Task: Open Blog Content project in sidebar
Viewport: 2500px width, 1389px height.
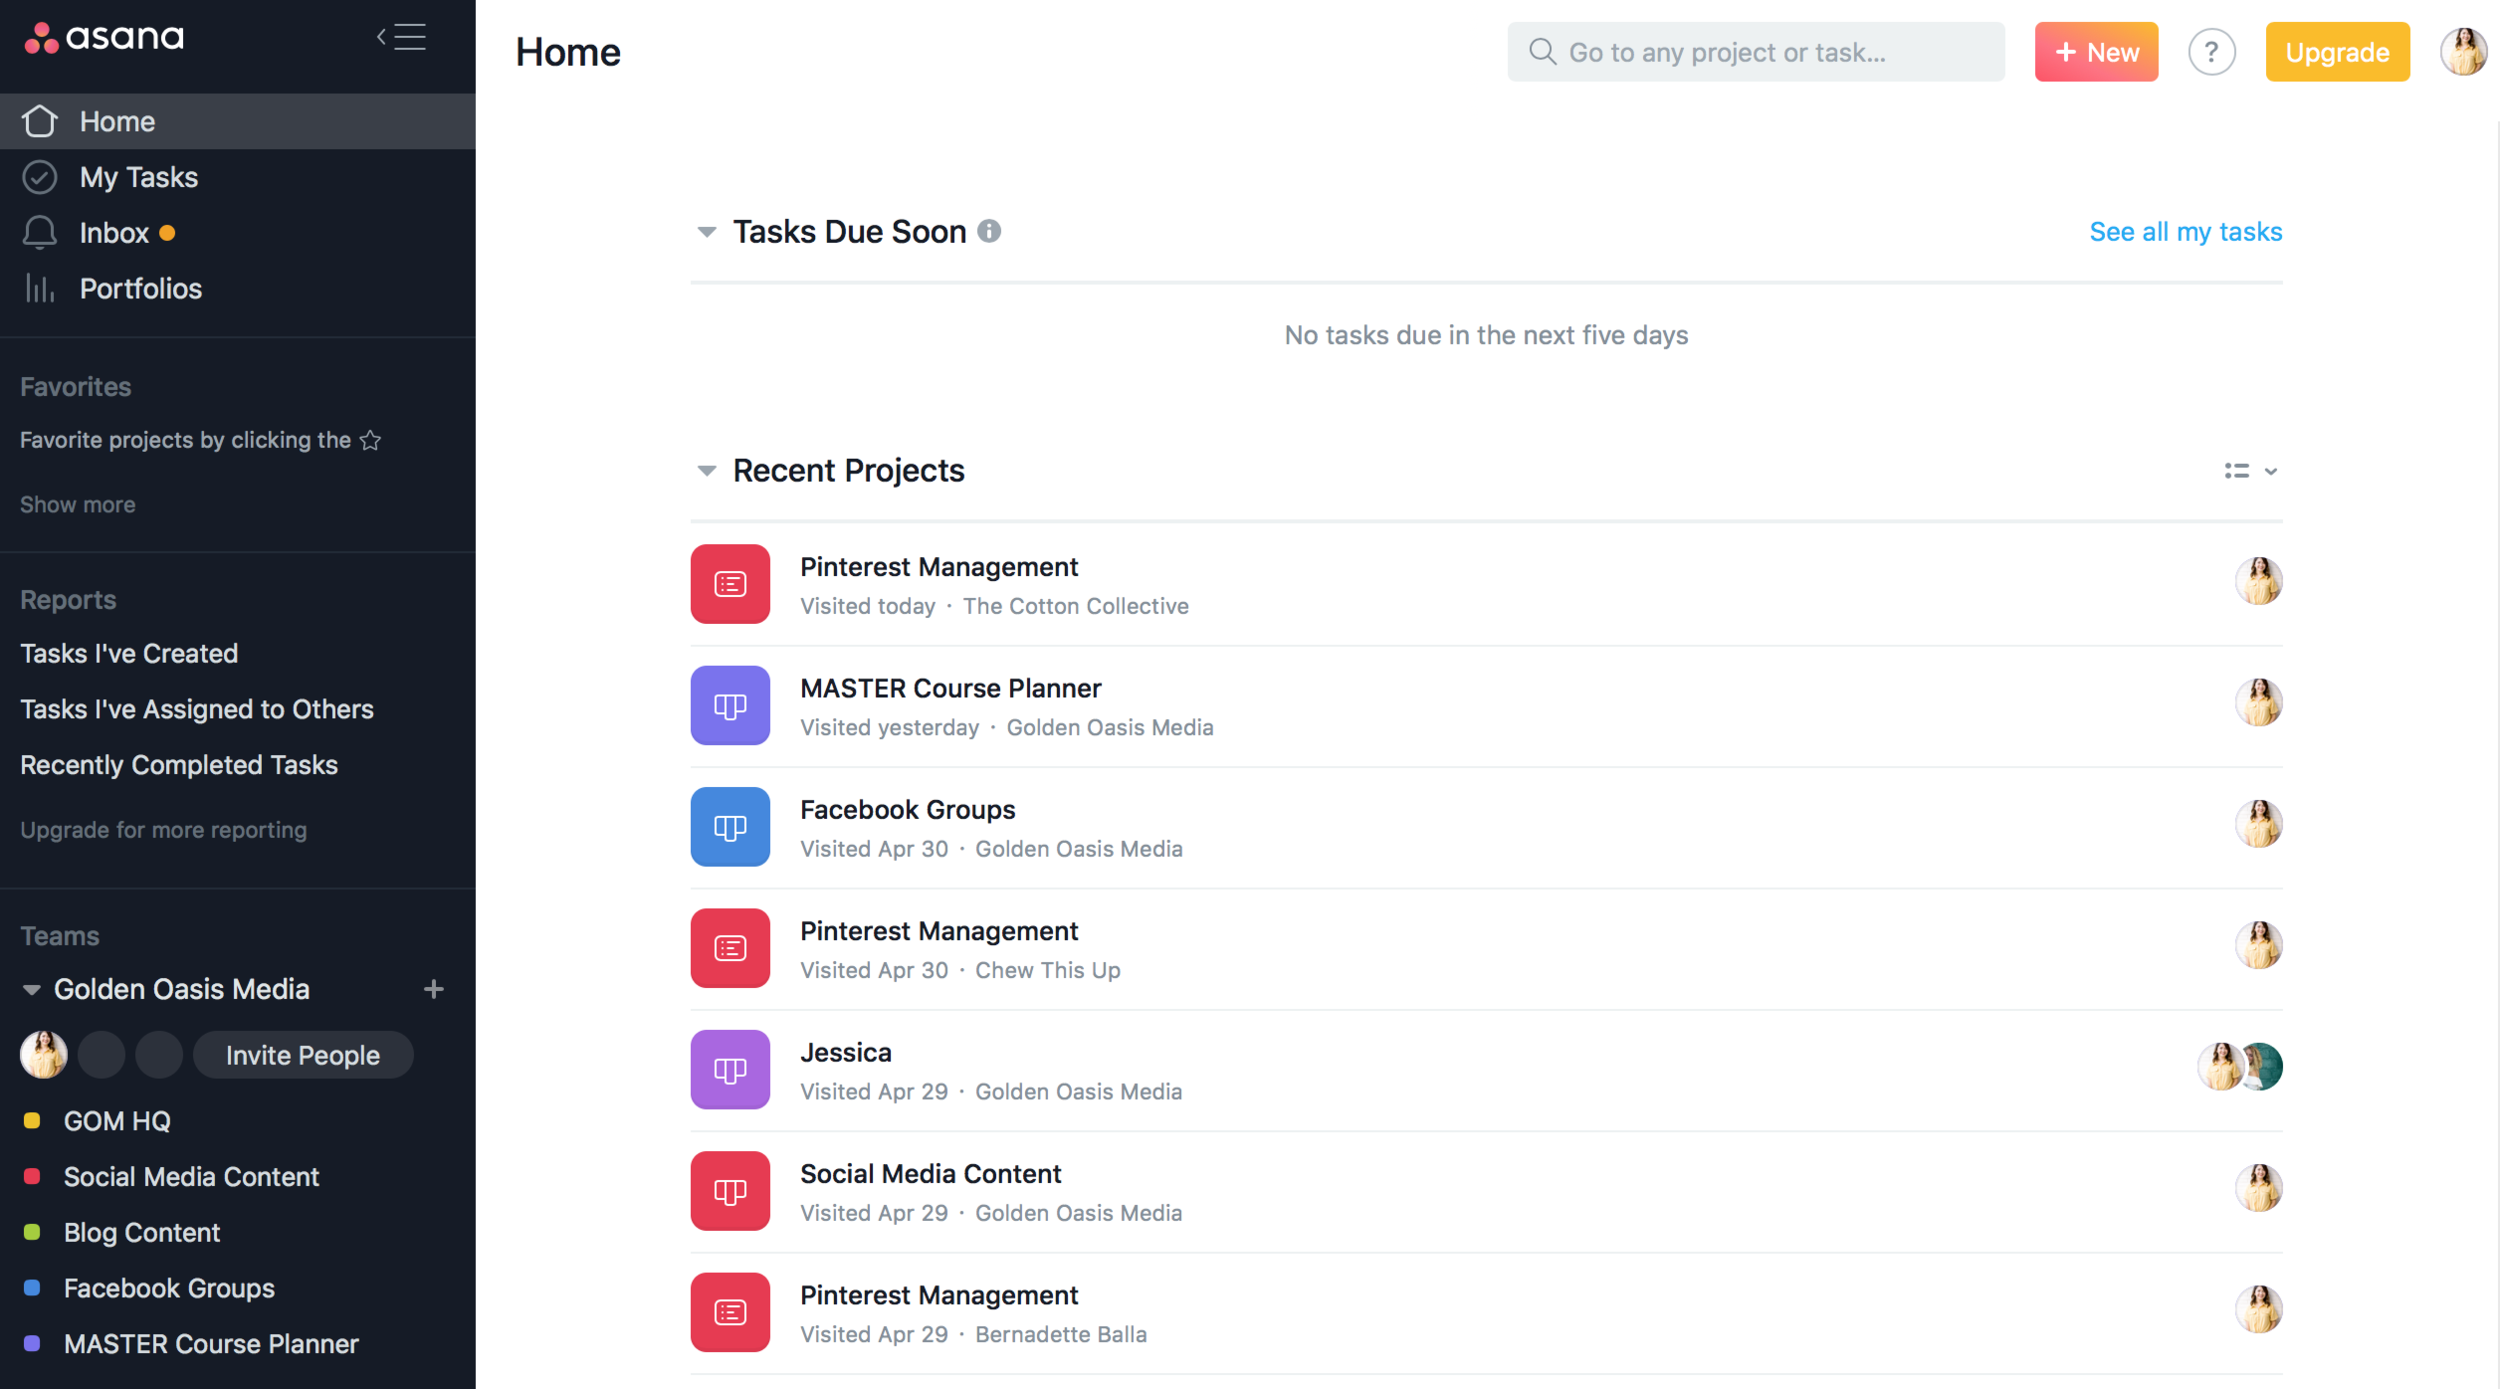Action: pos(142,1233)
